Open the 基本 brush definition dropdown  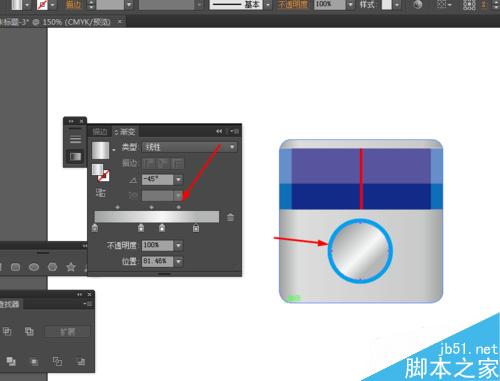coord(268,5)
